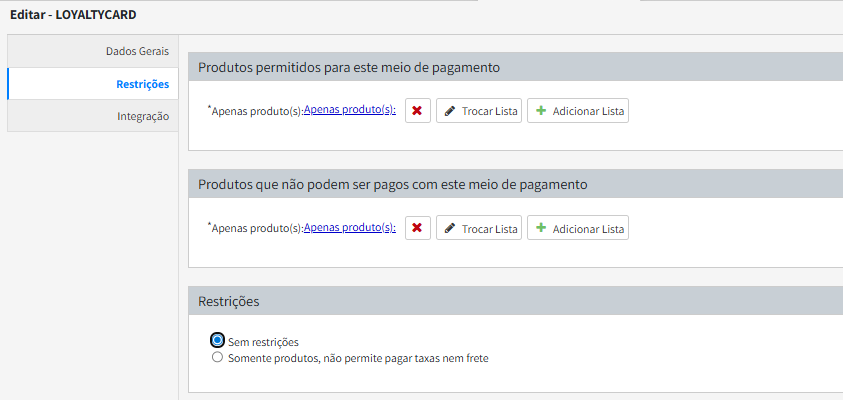The height and width of the screenshot is (400, 843).
Task: Open 'Apenas produto(s):' link in non-payable products
Action: pos(350,229)
